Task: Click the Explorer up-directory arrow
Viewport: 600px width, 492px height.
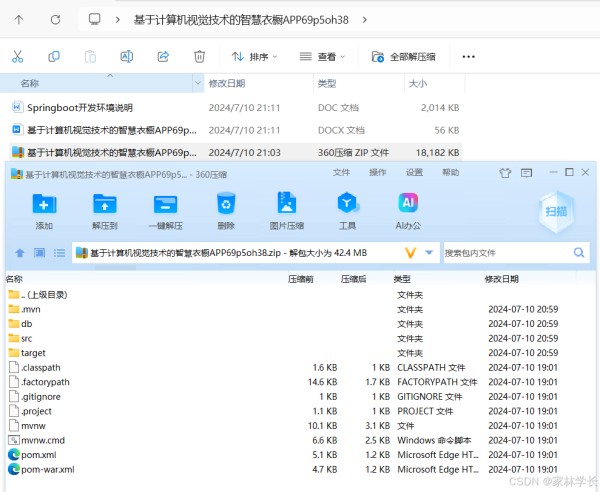Action: pos(19,20)
